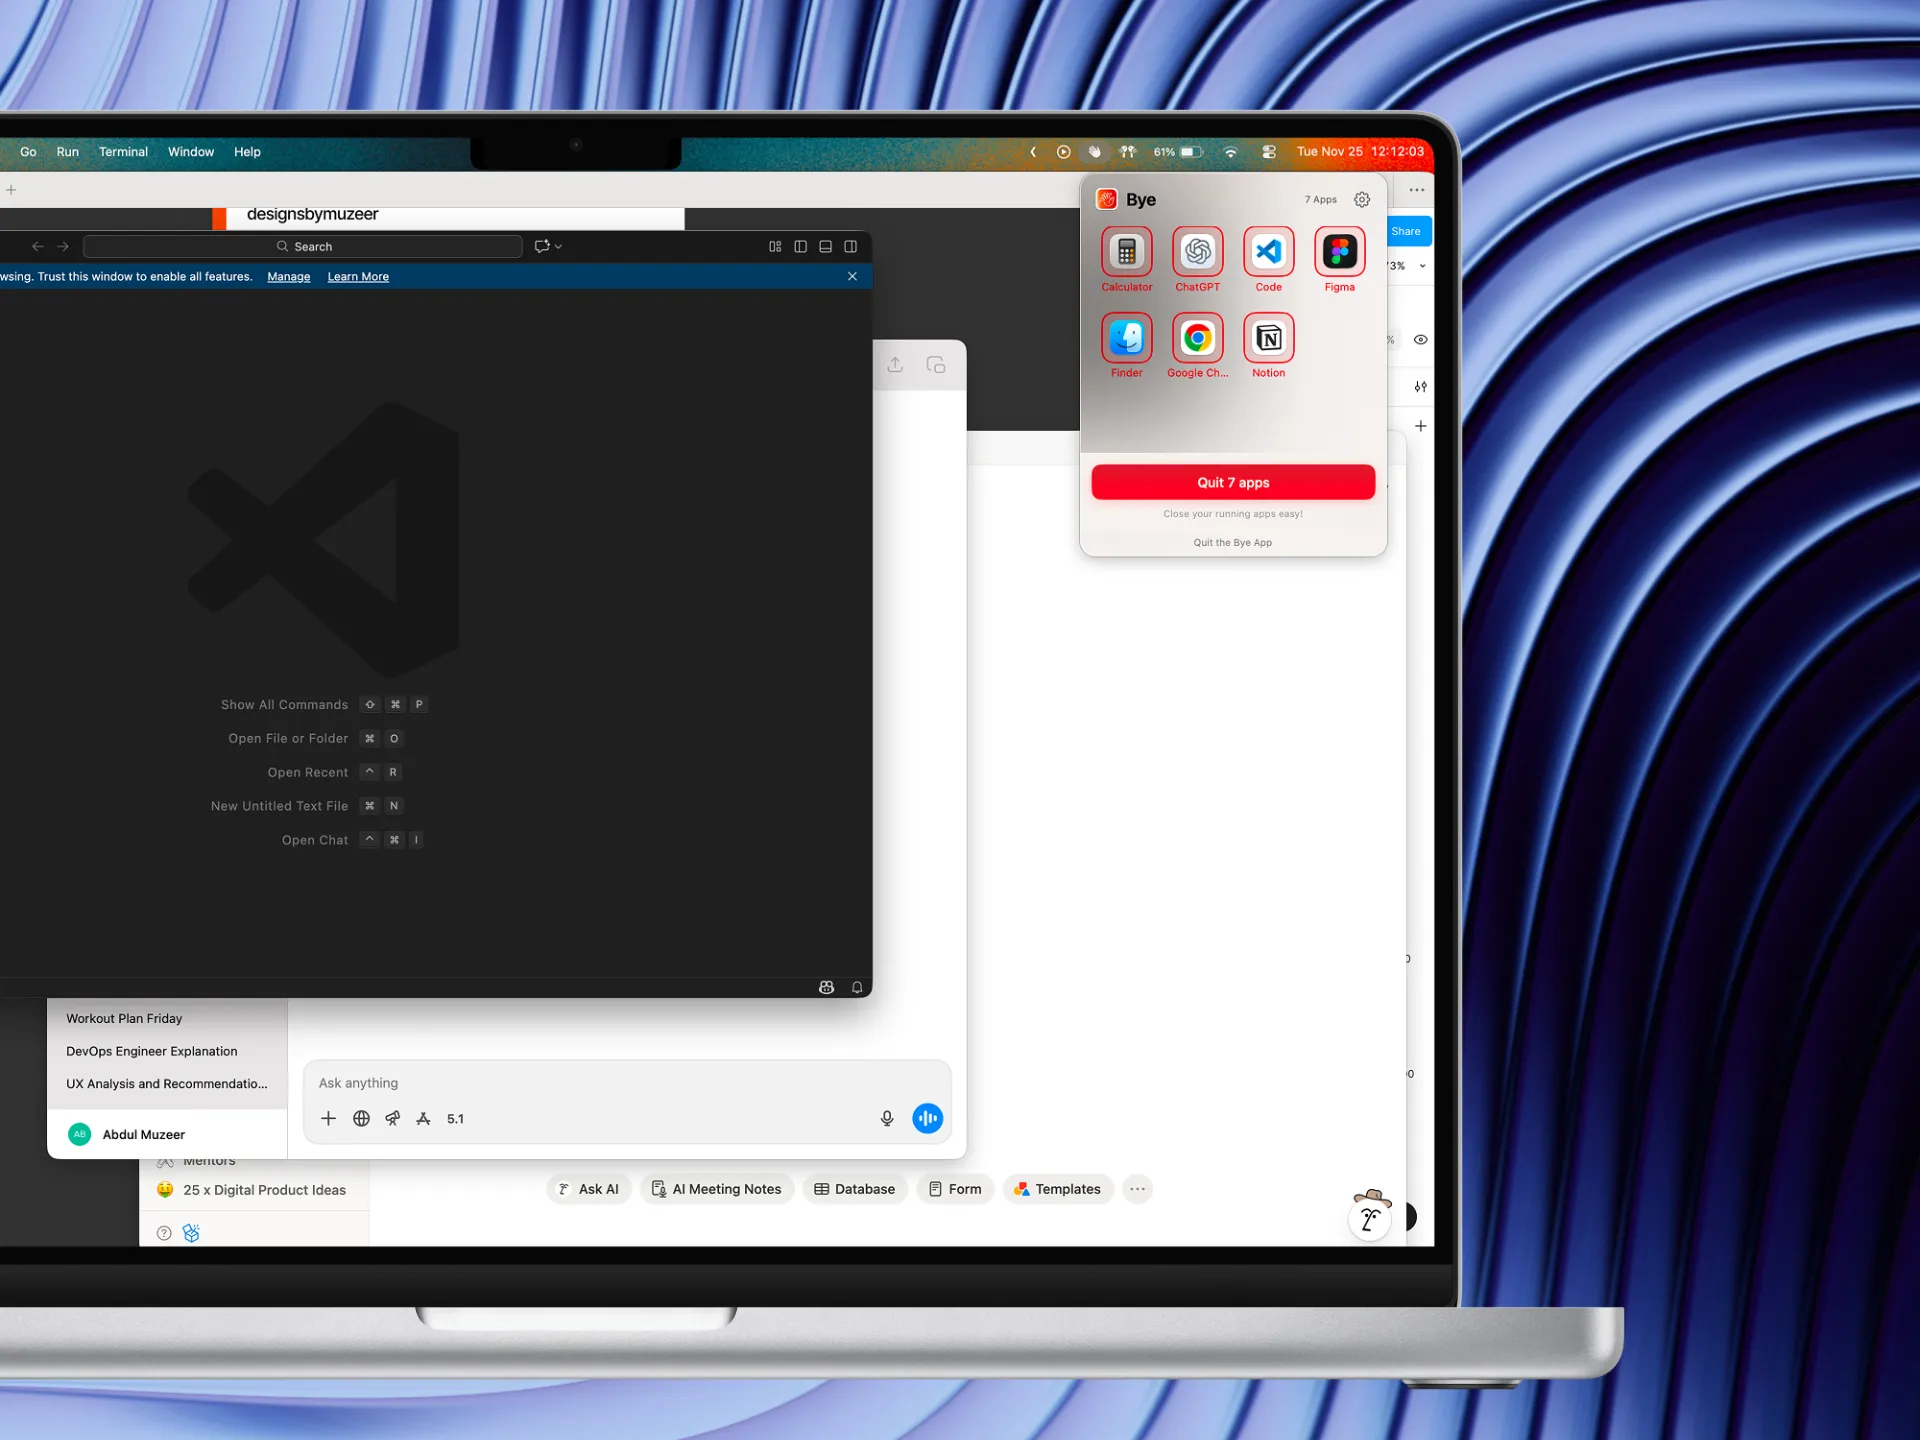
Task: Click the globe web search icon
Action: (361, 1118)
